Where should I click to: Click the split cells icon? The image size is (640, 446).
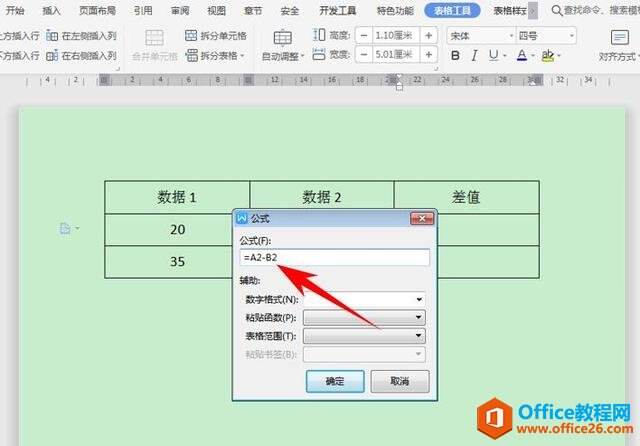[x=191, y=36]
